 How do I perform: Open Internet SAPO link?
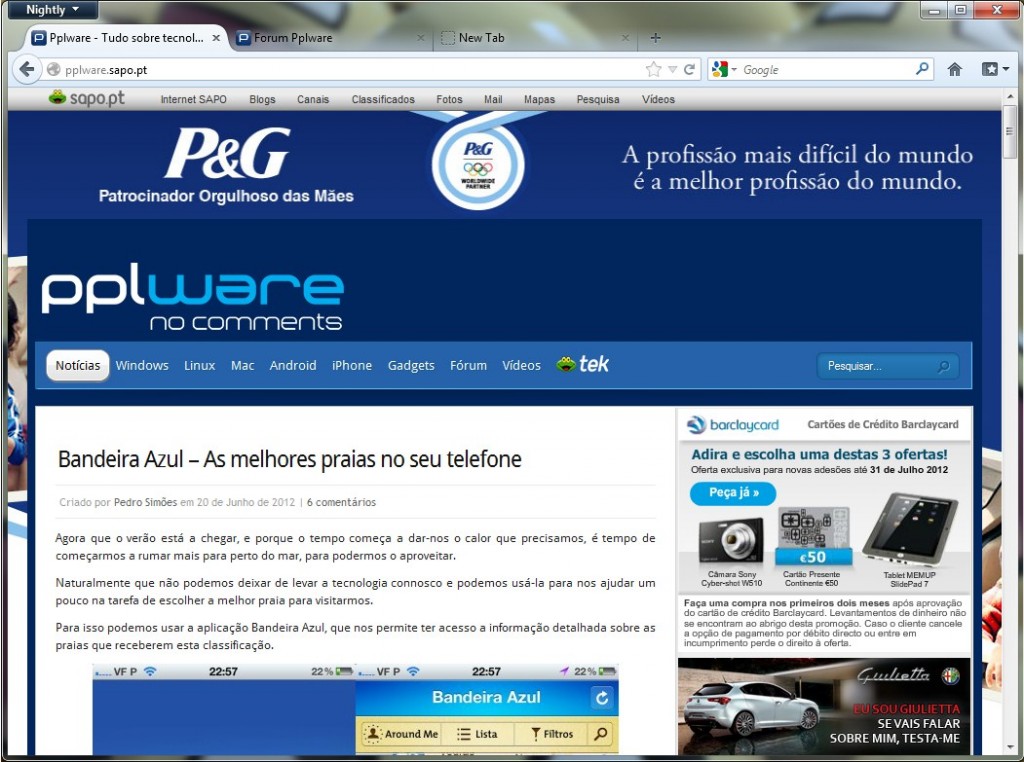click(193, 99)
